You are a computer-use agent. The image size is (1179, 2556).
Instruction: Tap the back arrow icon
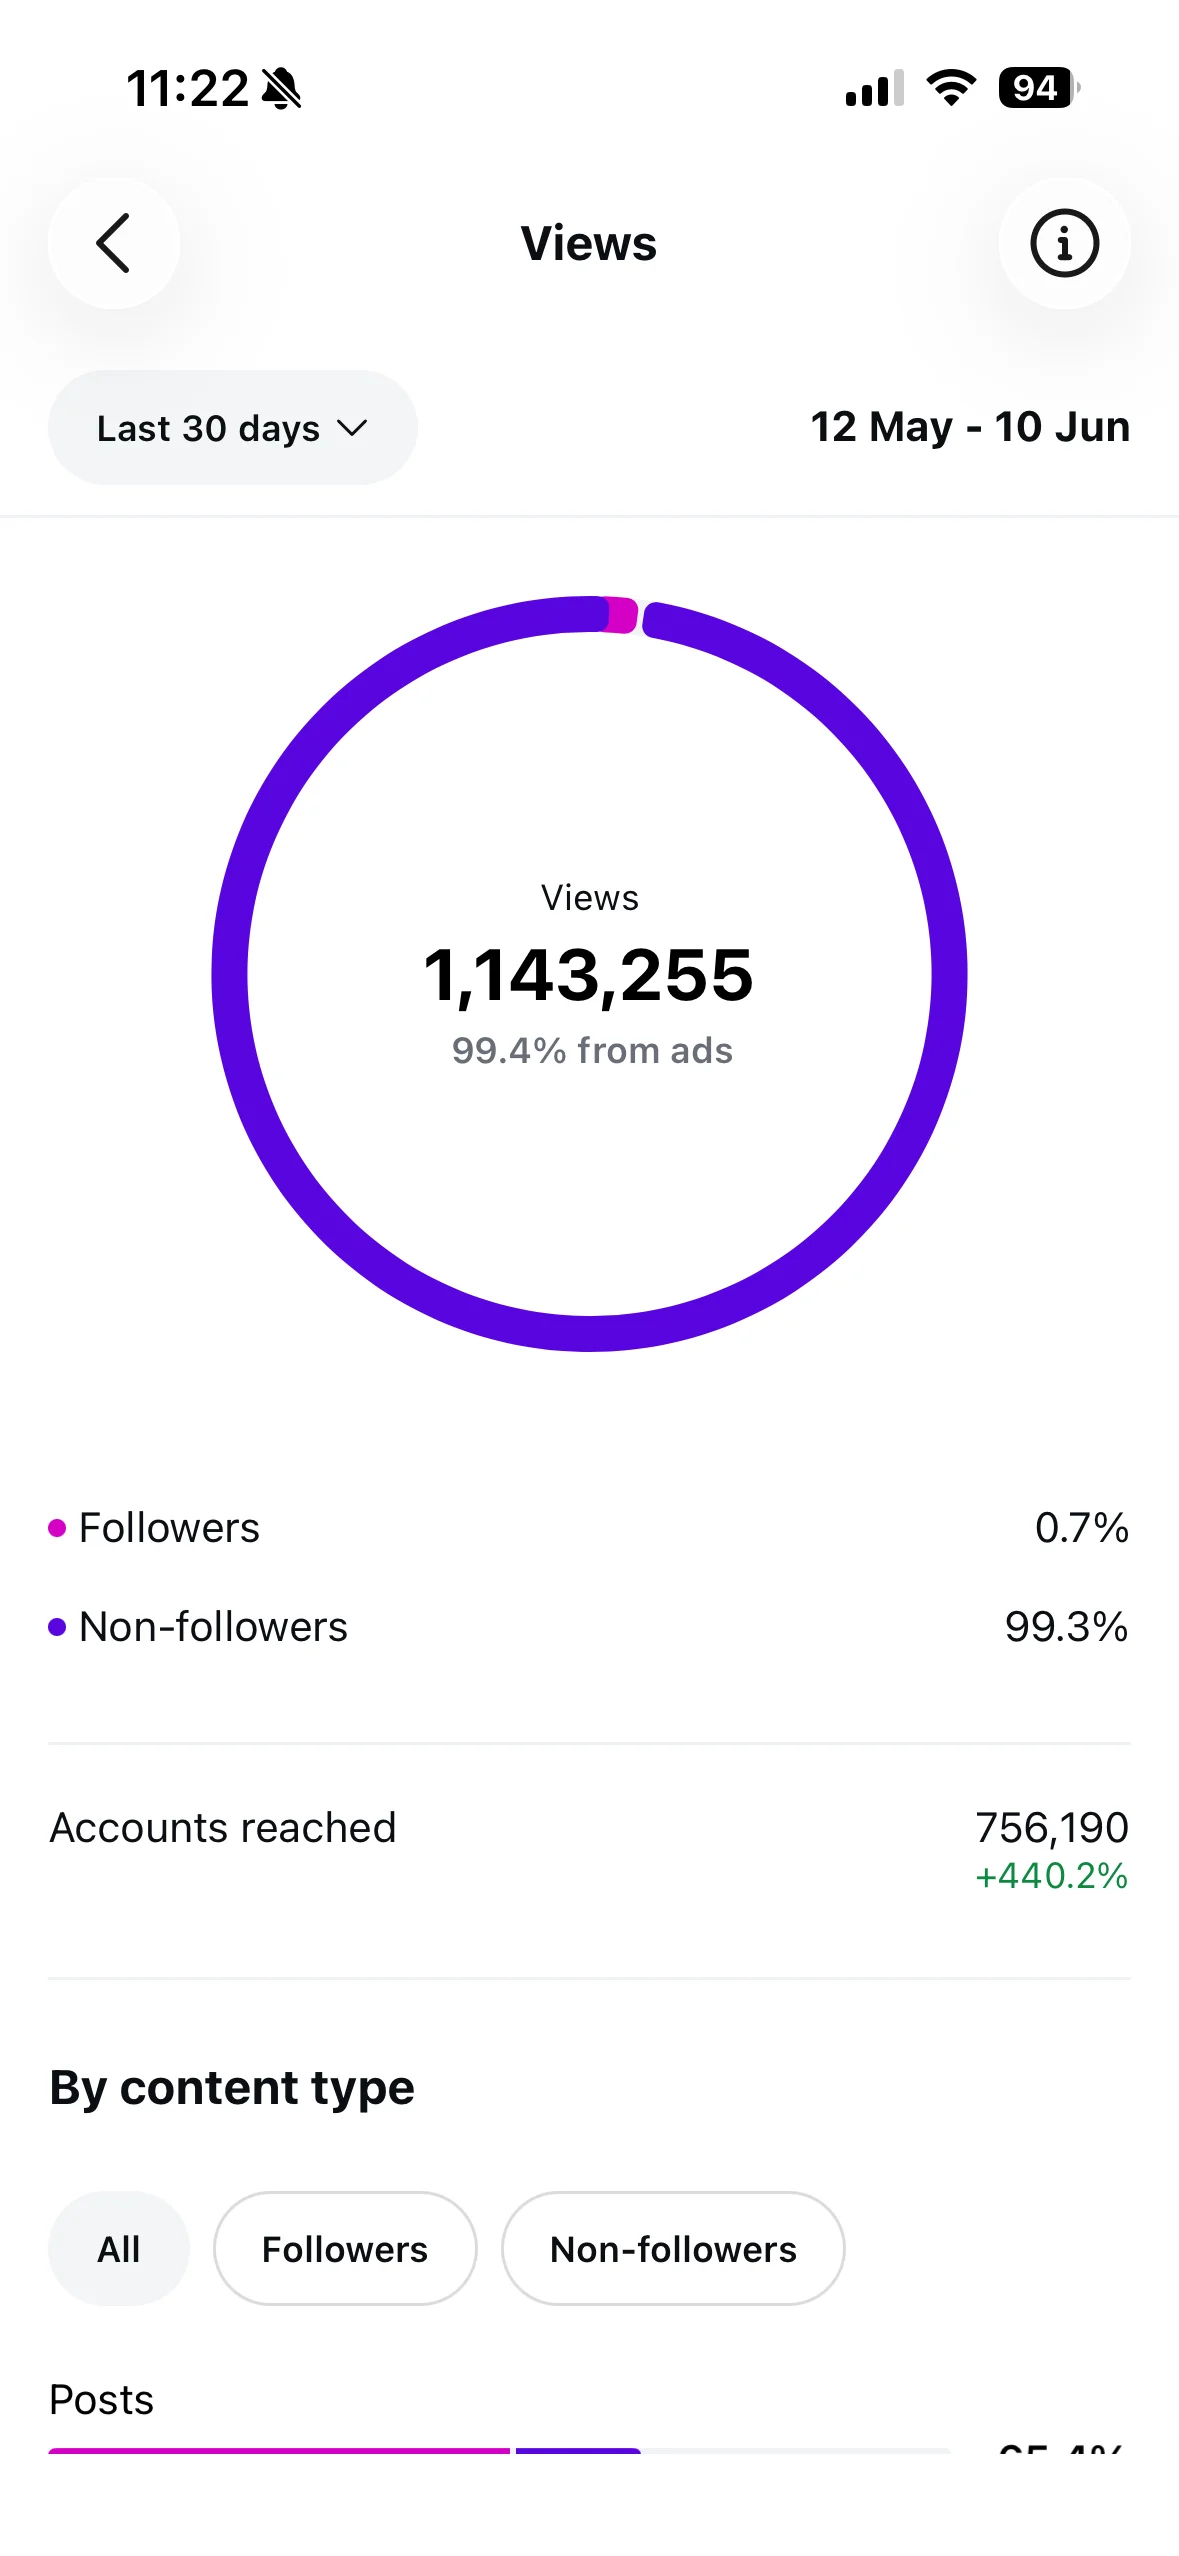click(113, 243)
